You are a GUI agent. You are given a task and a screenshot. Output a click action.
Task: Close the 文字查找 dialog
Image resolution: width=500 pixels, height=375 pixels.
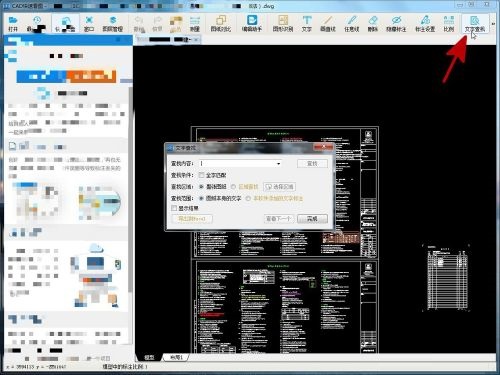coord(323,147)
